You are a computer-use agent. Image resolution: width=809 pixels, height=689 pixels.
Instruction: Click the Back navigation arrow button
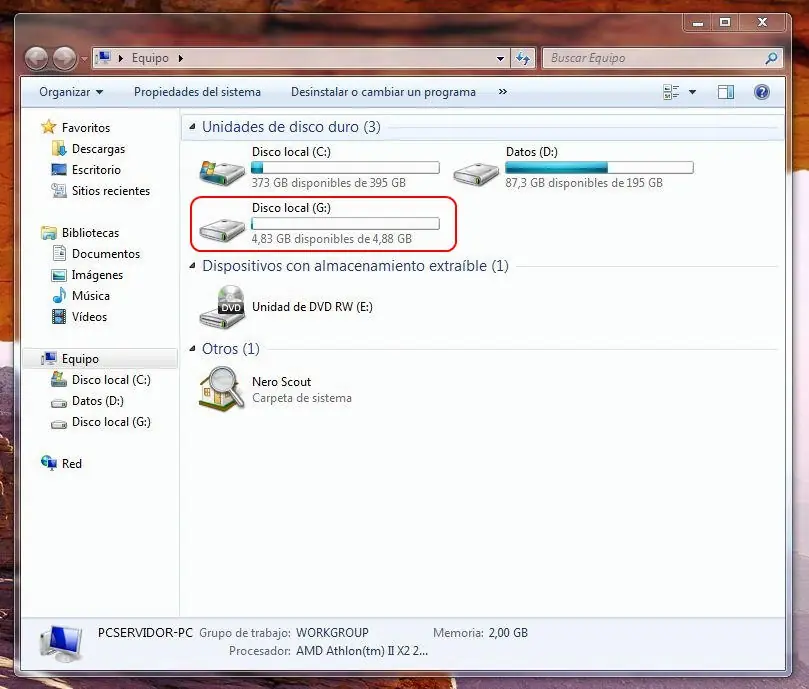(37, 58)
